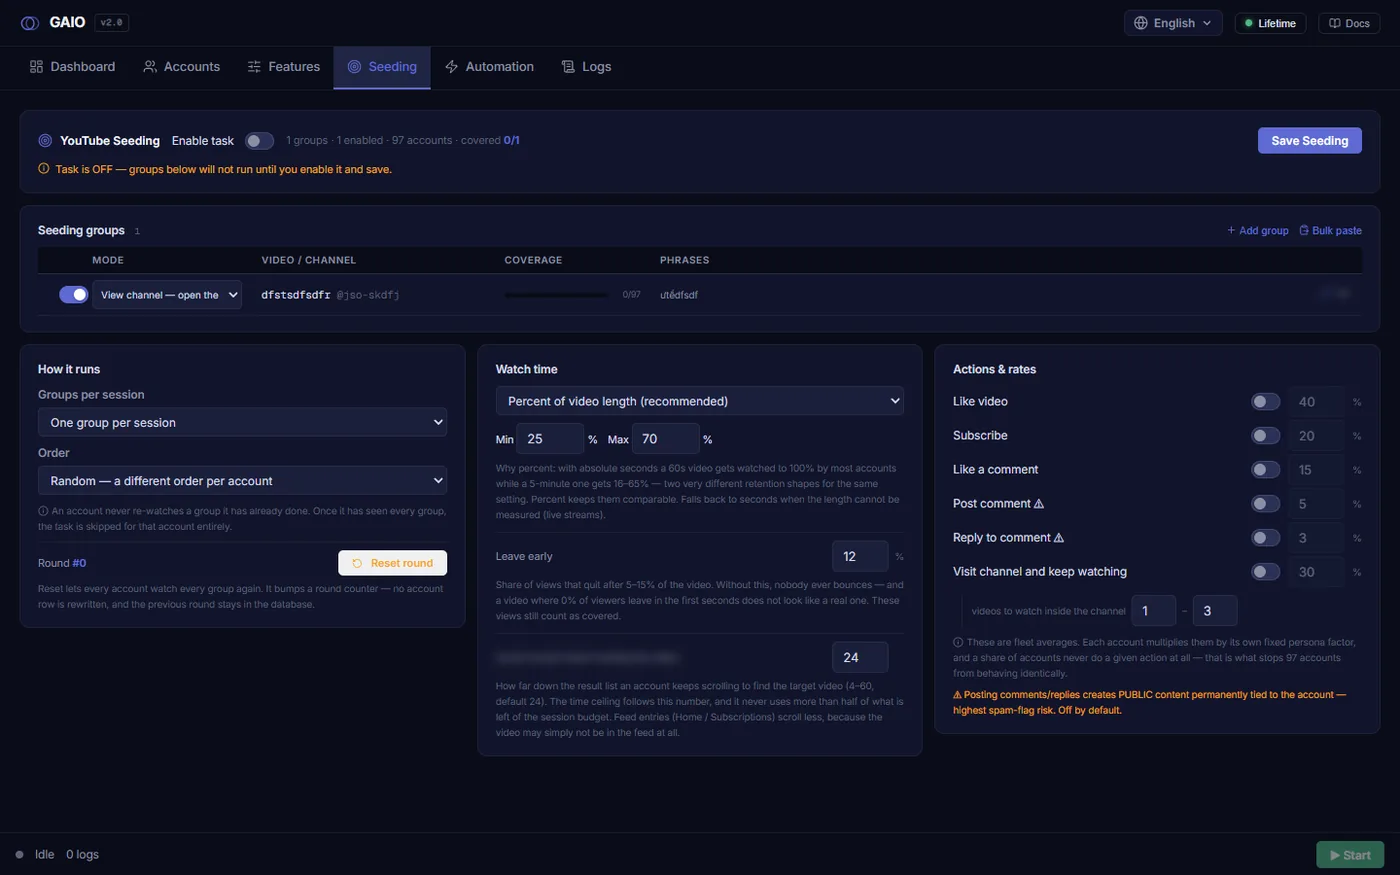This screenshot has height=875, width=1400.
Task: Open the Groups per session dropdown
Action: pos(242,423)
